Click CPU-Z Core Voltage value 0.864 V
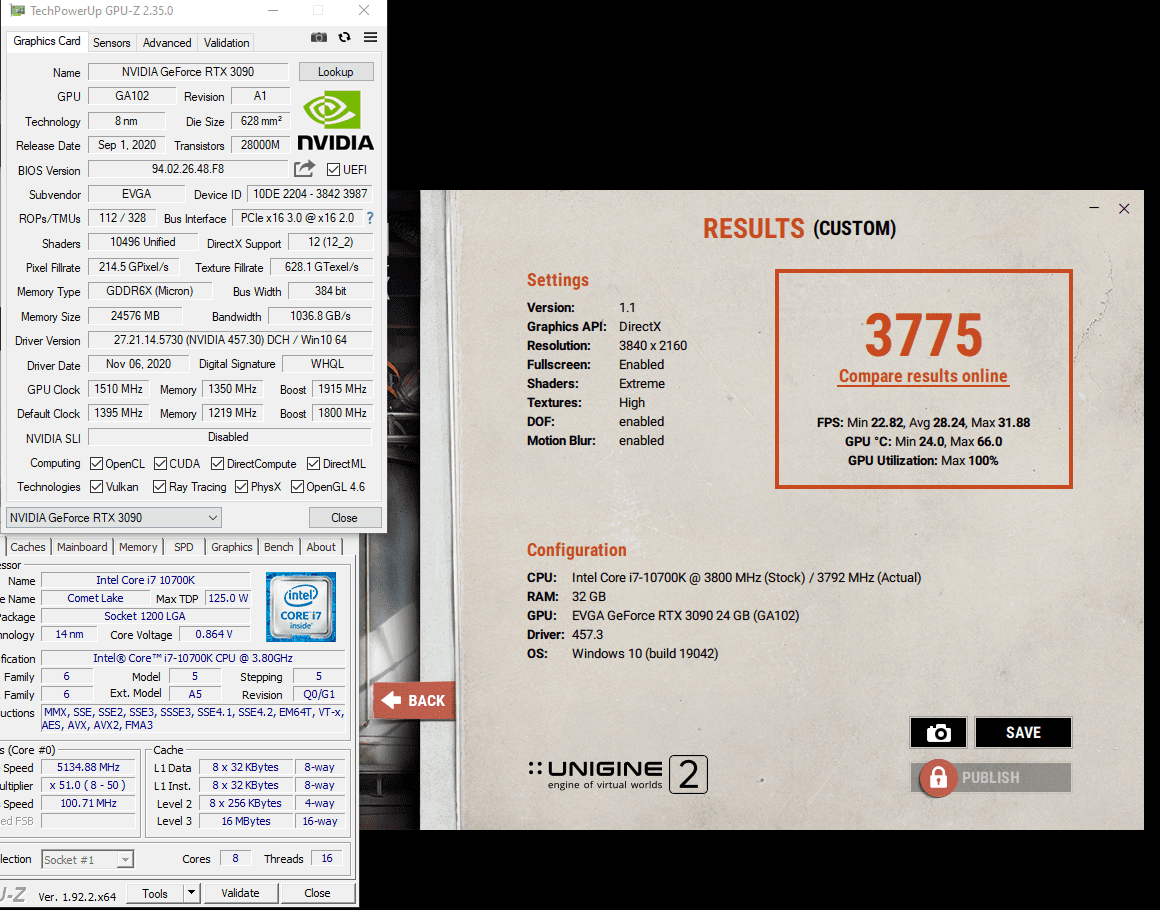 coord(214,634)
